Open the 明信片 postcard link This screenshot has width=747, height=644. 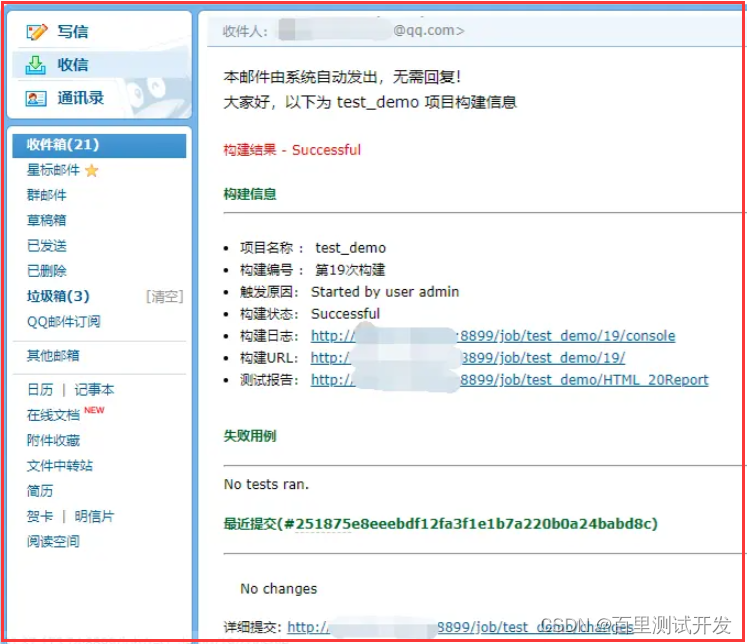coord(94,516)
